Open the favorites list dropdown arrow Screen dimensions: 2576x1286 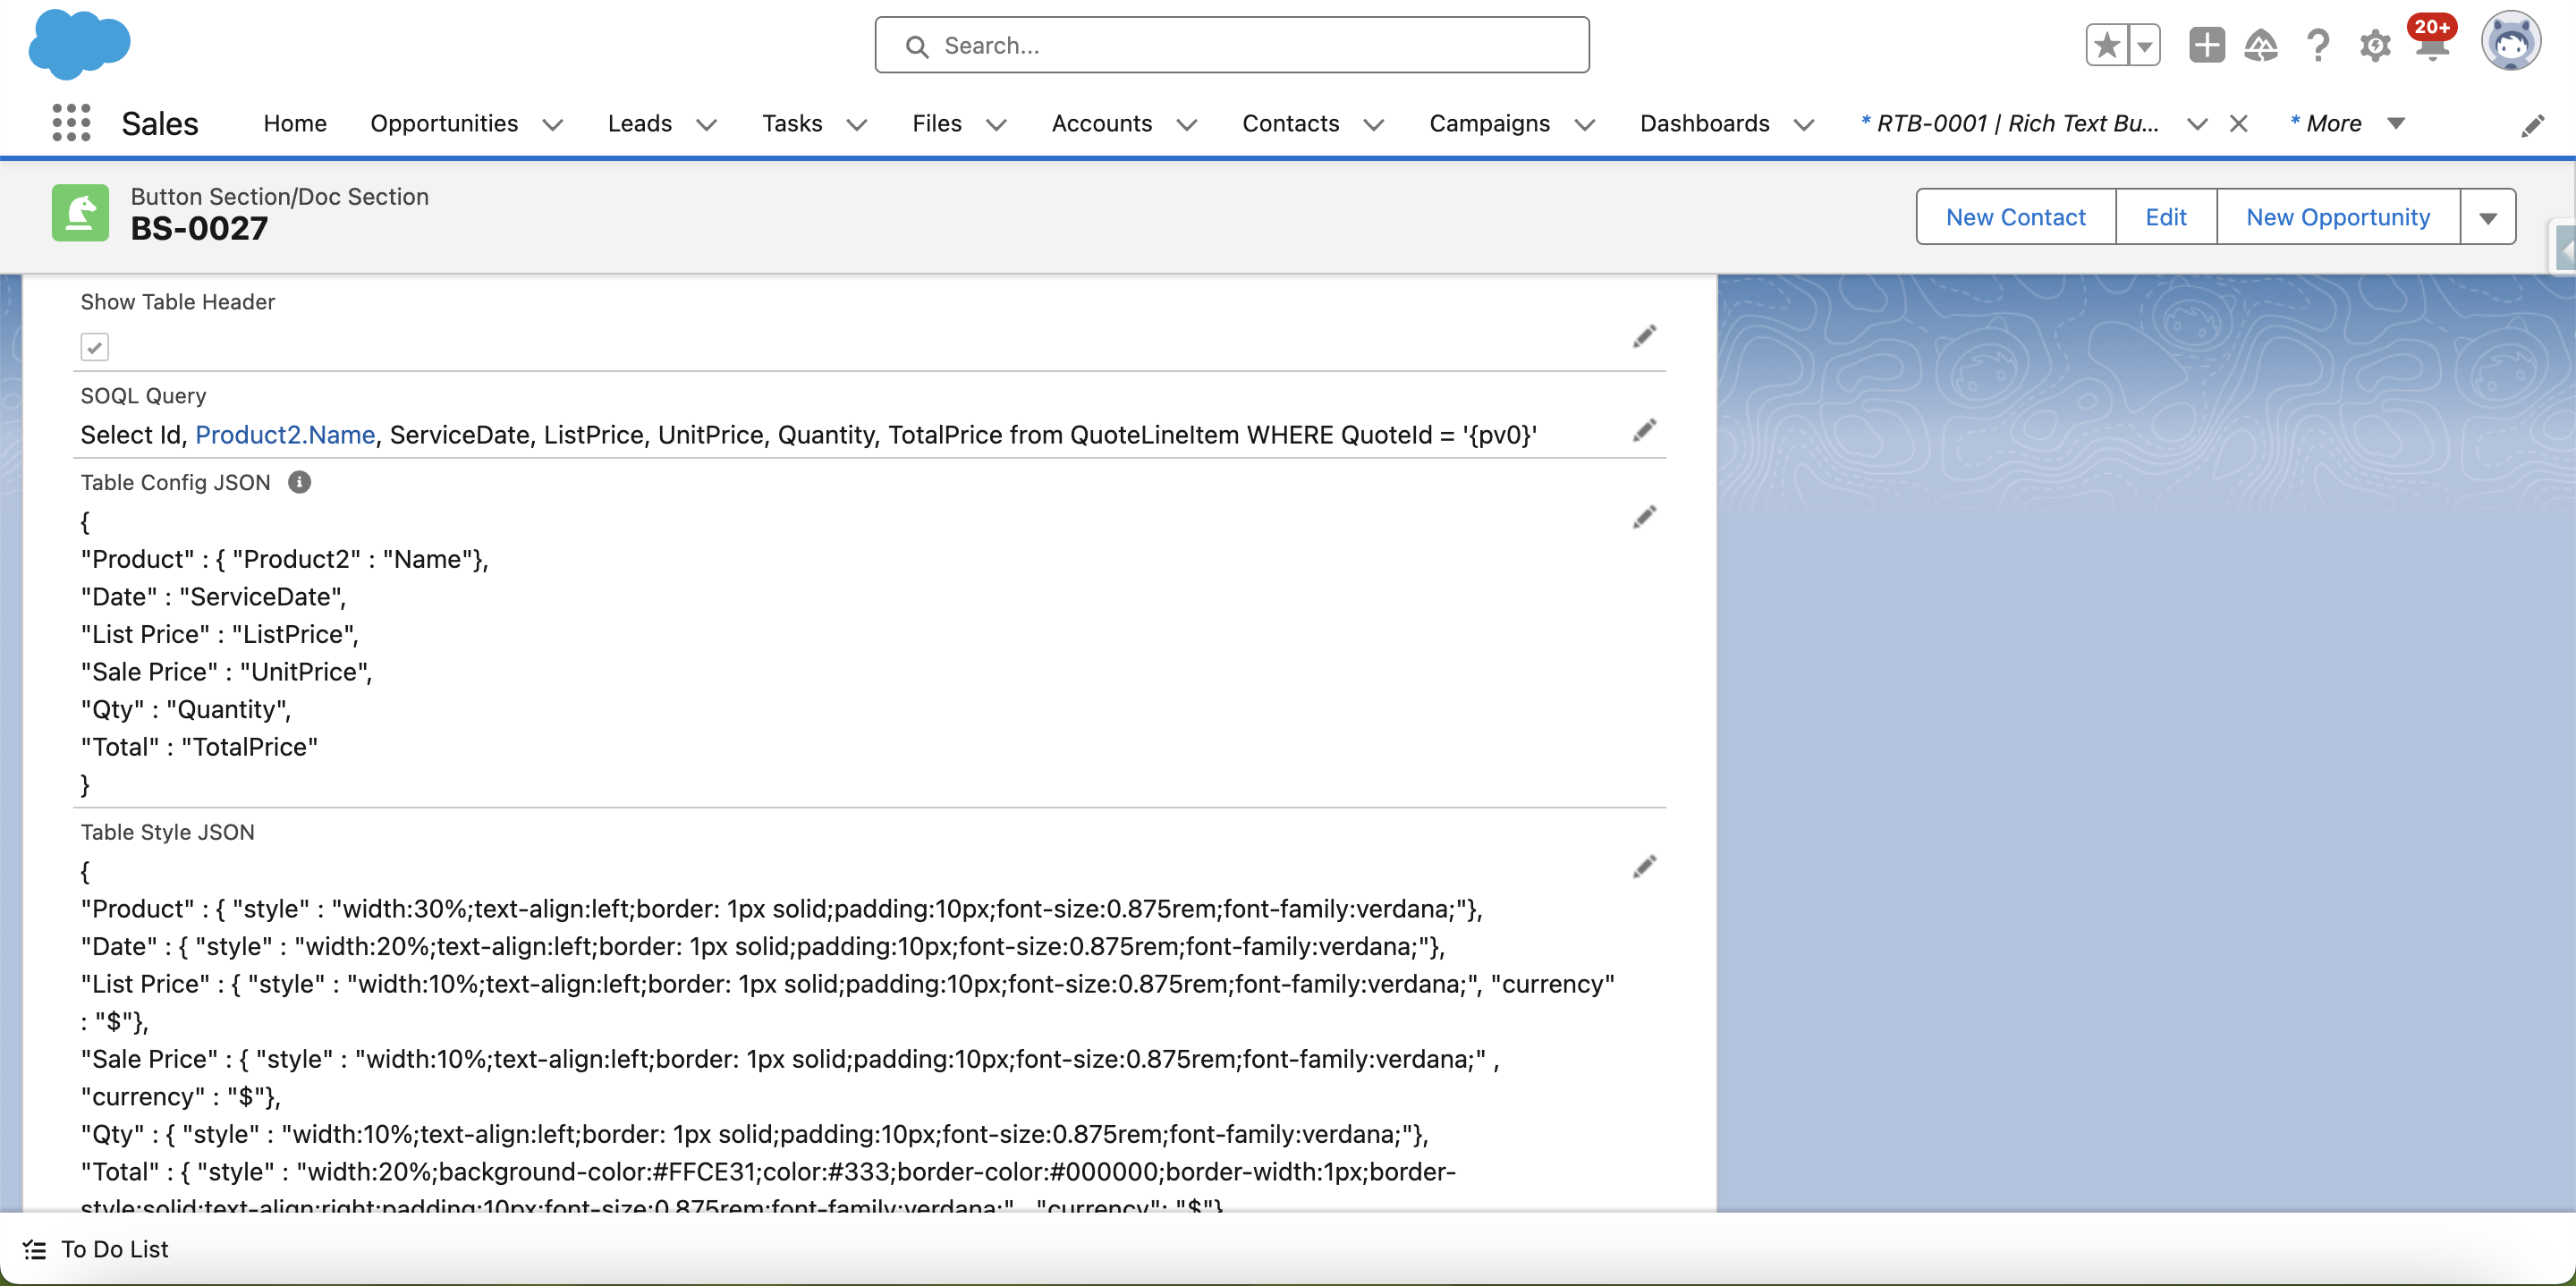(x=2144, y=45)
